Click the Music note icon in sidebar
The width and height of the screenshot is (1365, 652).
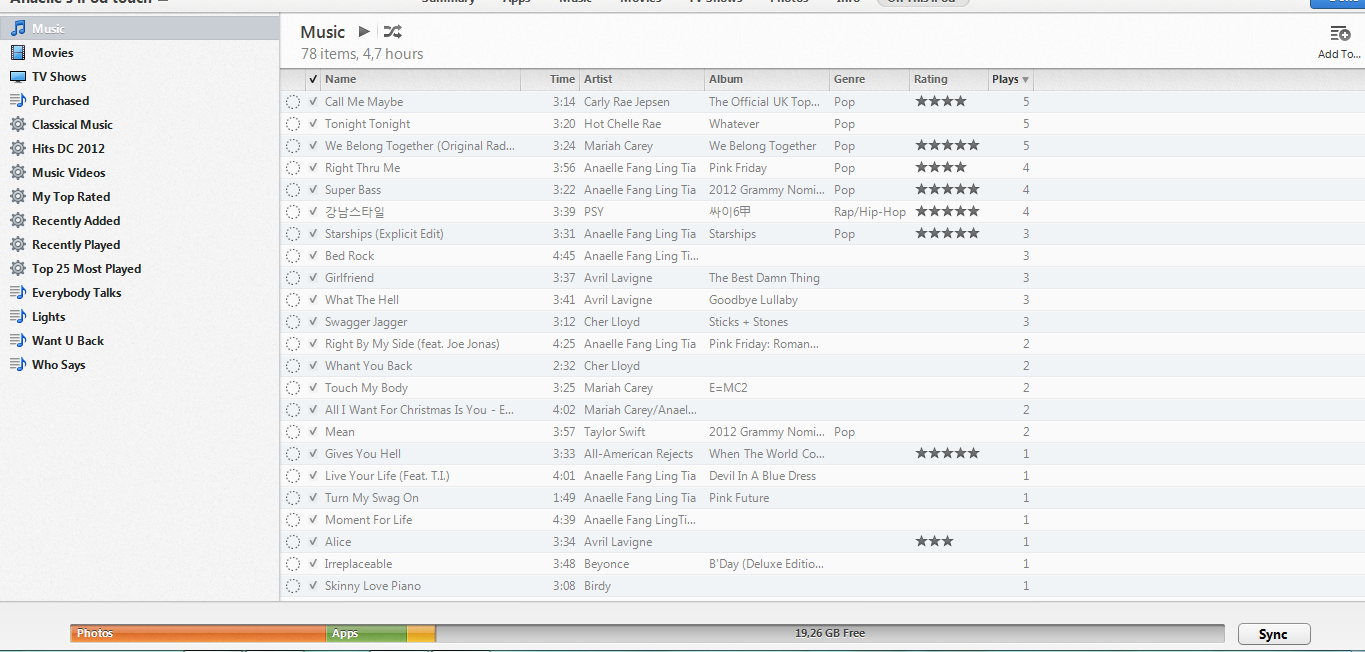18,29
